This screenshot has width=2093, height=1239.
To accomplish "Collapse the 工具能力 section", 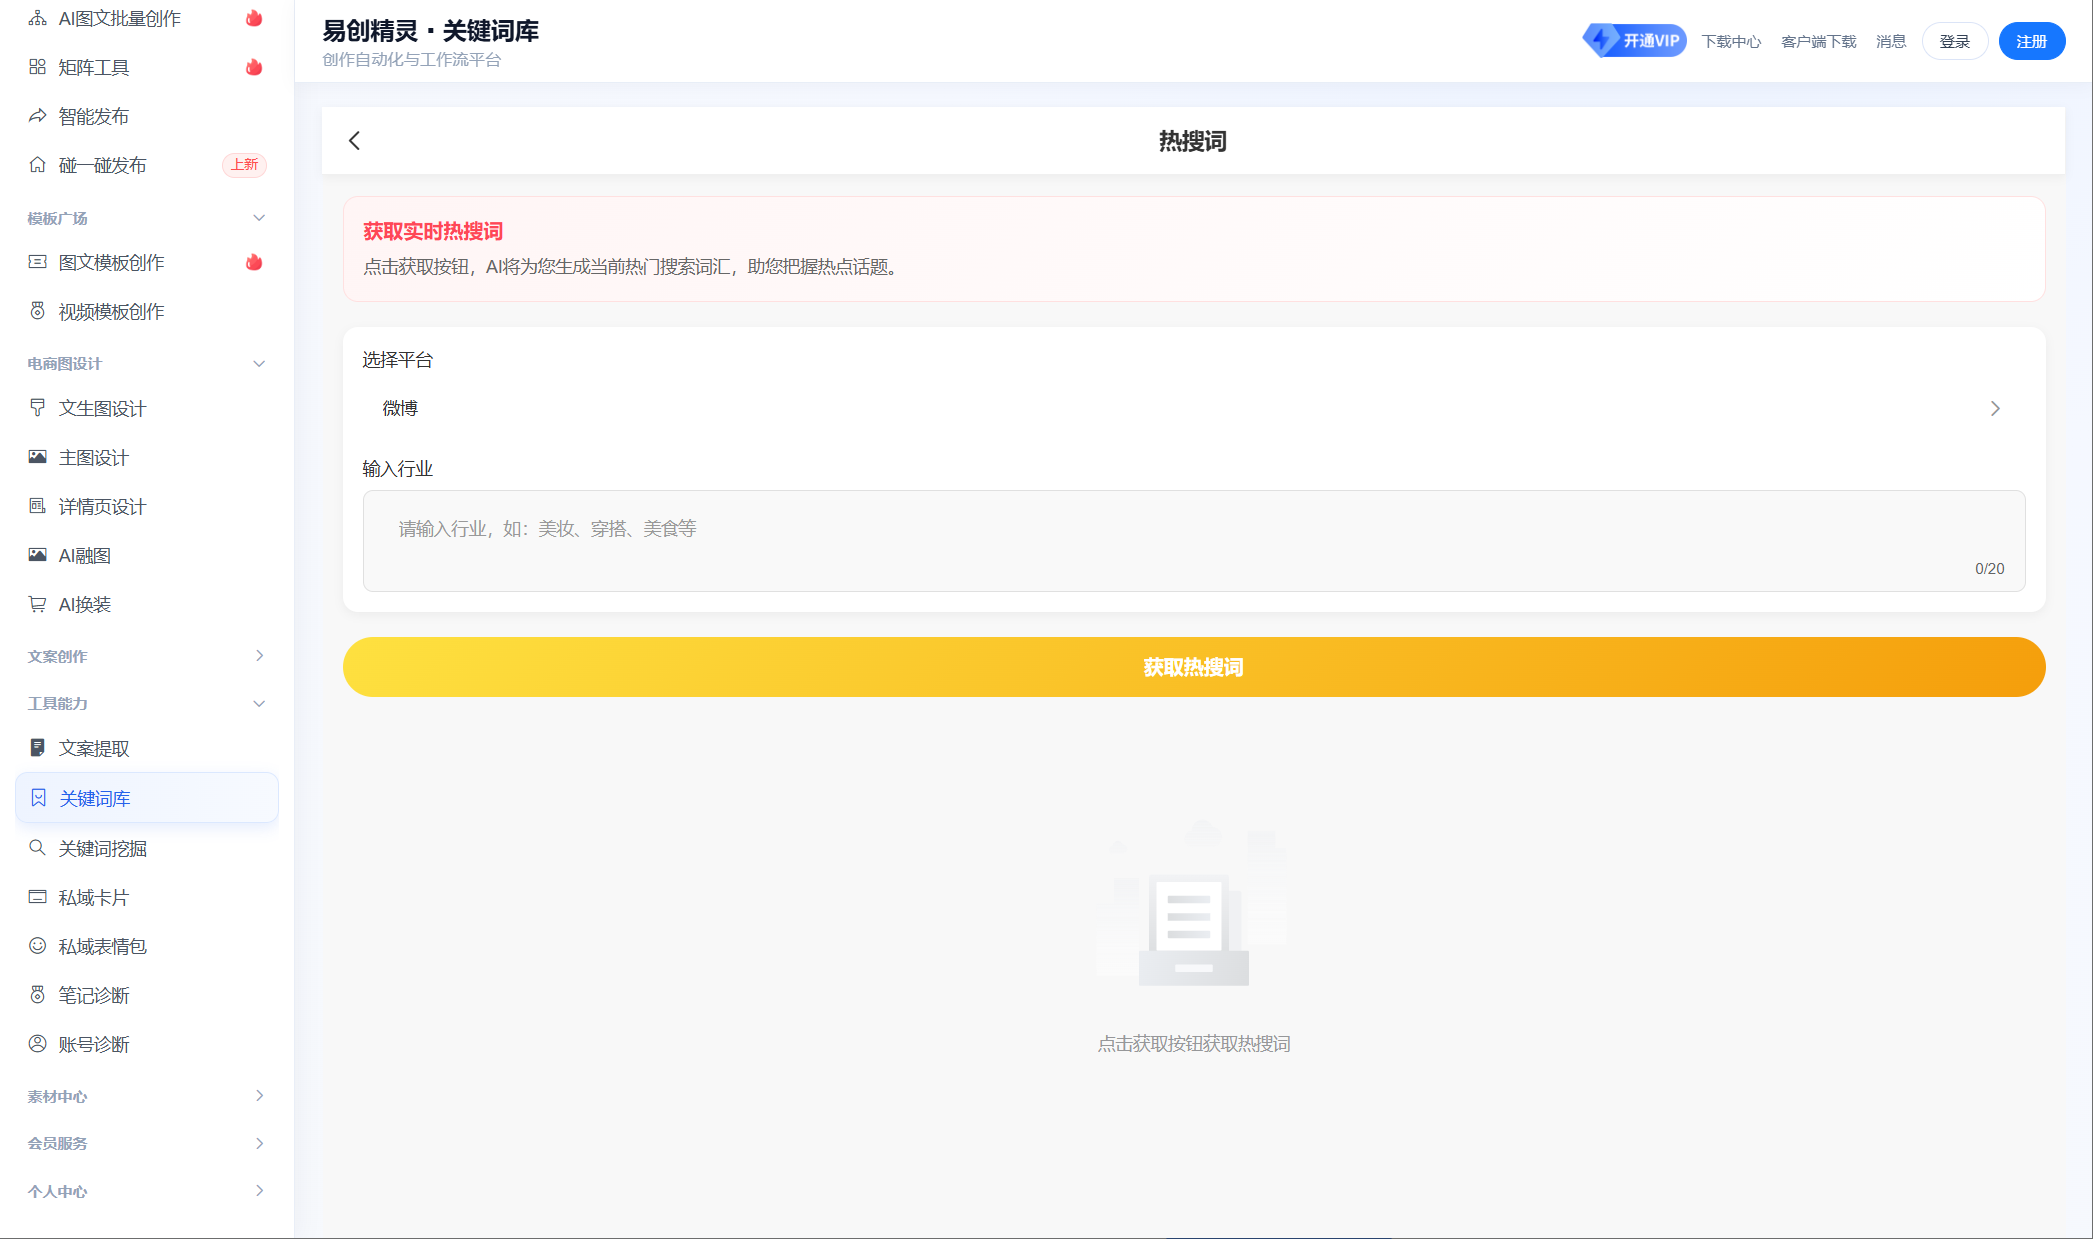I will 259,704.
